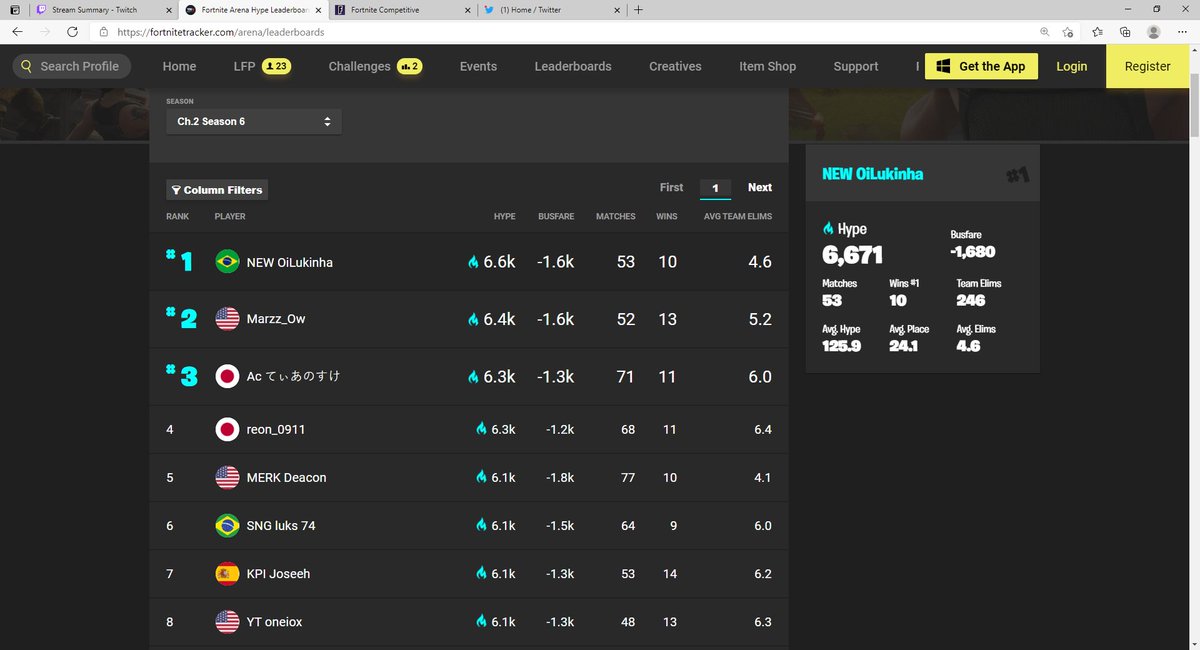Click the address bar URL

tap(219, 32)
